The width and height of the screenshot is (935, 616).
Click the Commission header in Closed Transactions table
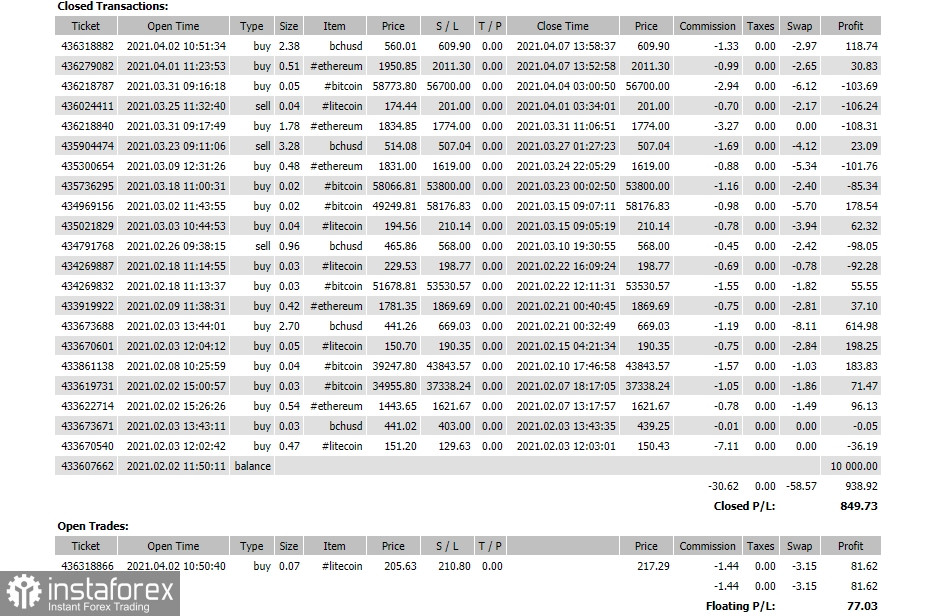pyautogui.click(x=707, y=26)
